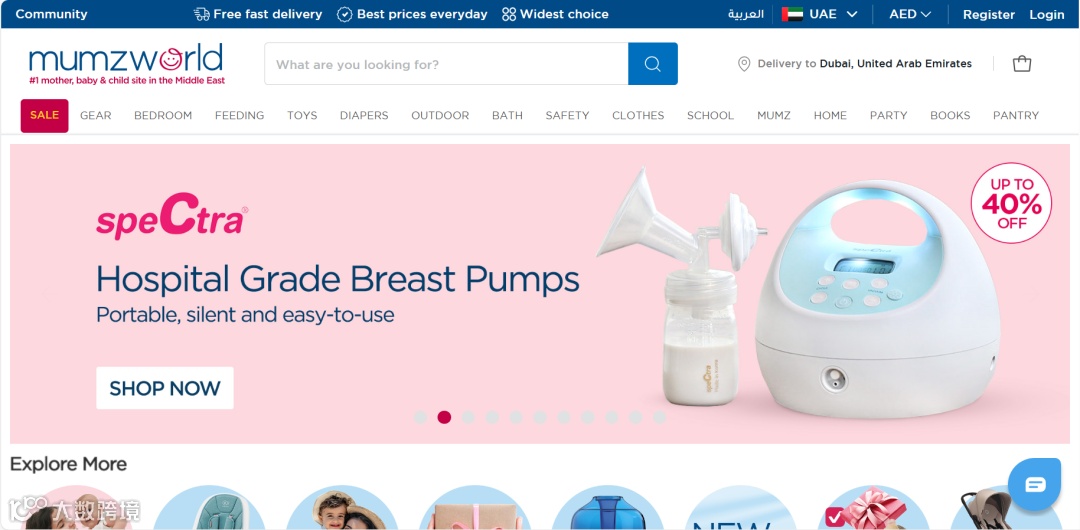Click the blue search magnifier button
Image resolution: width=1080 pixels, height=530 pixels.
652,64
